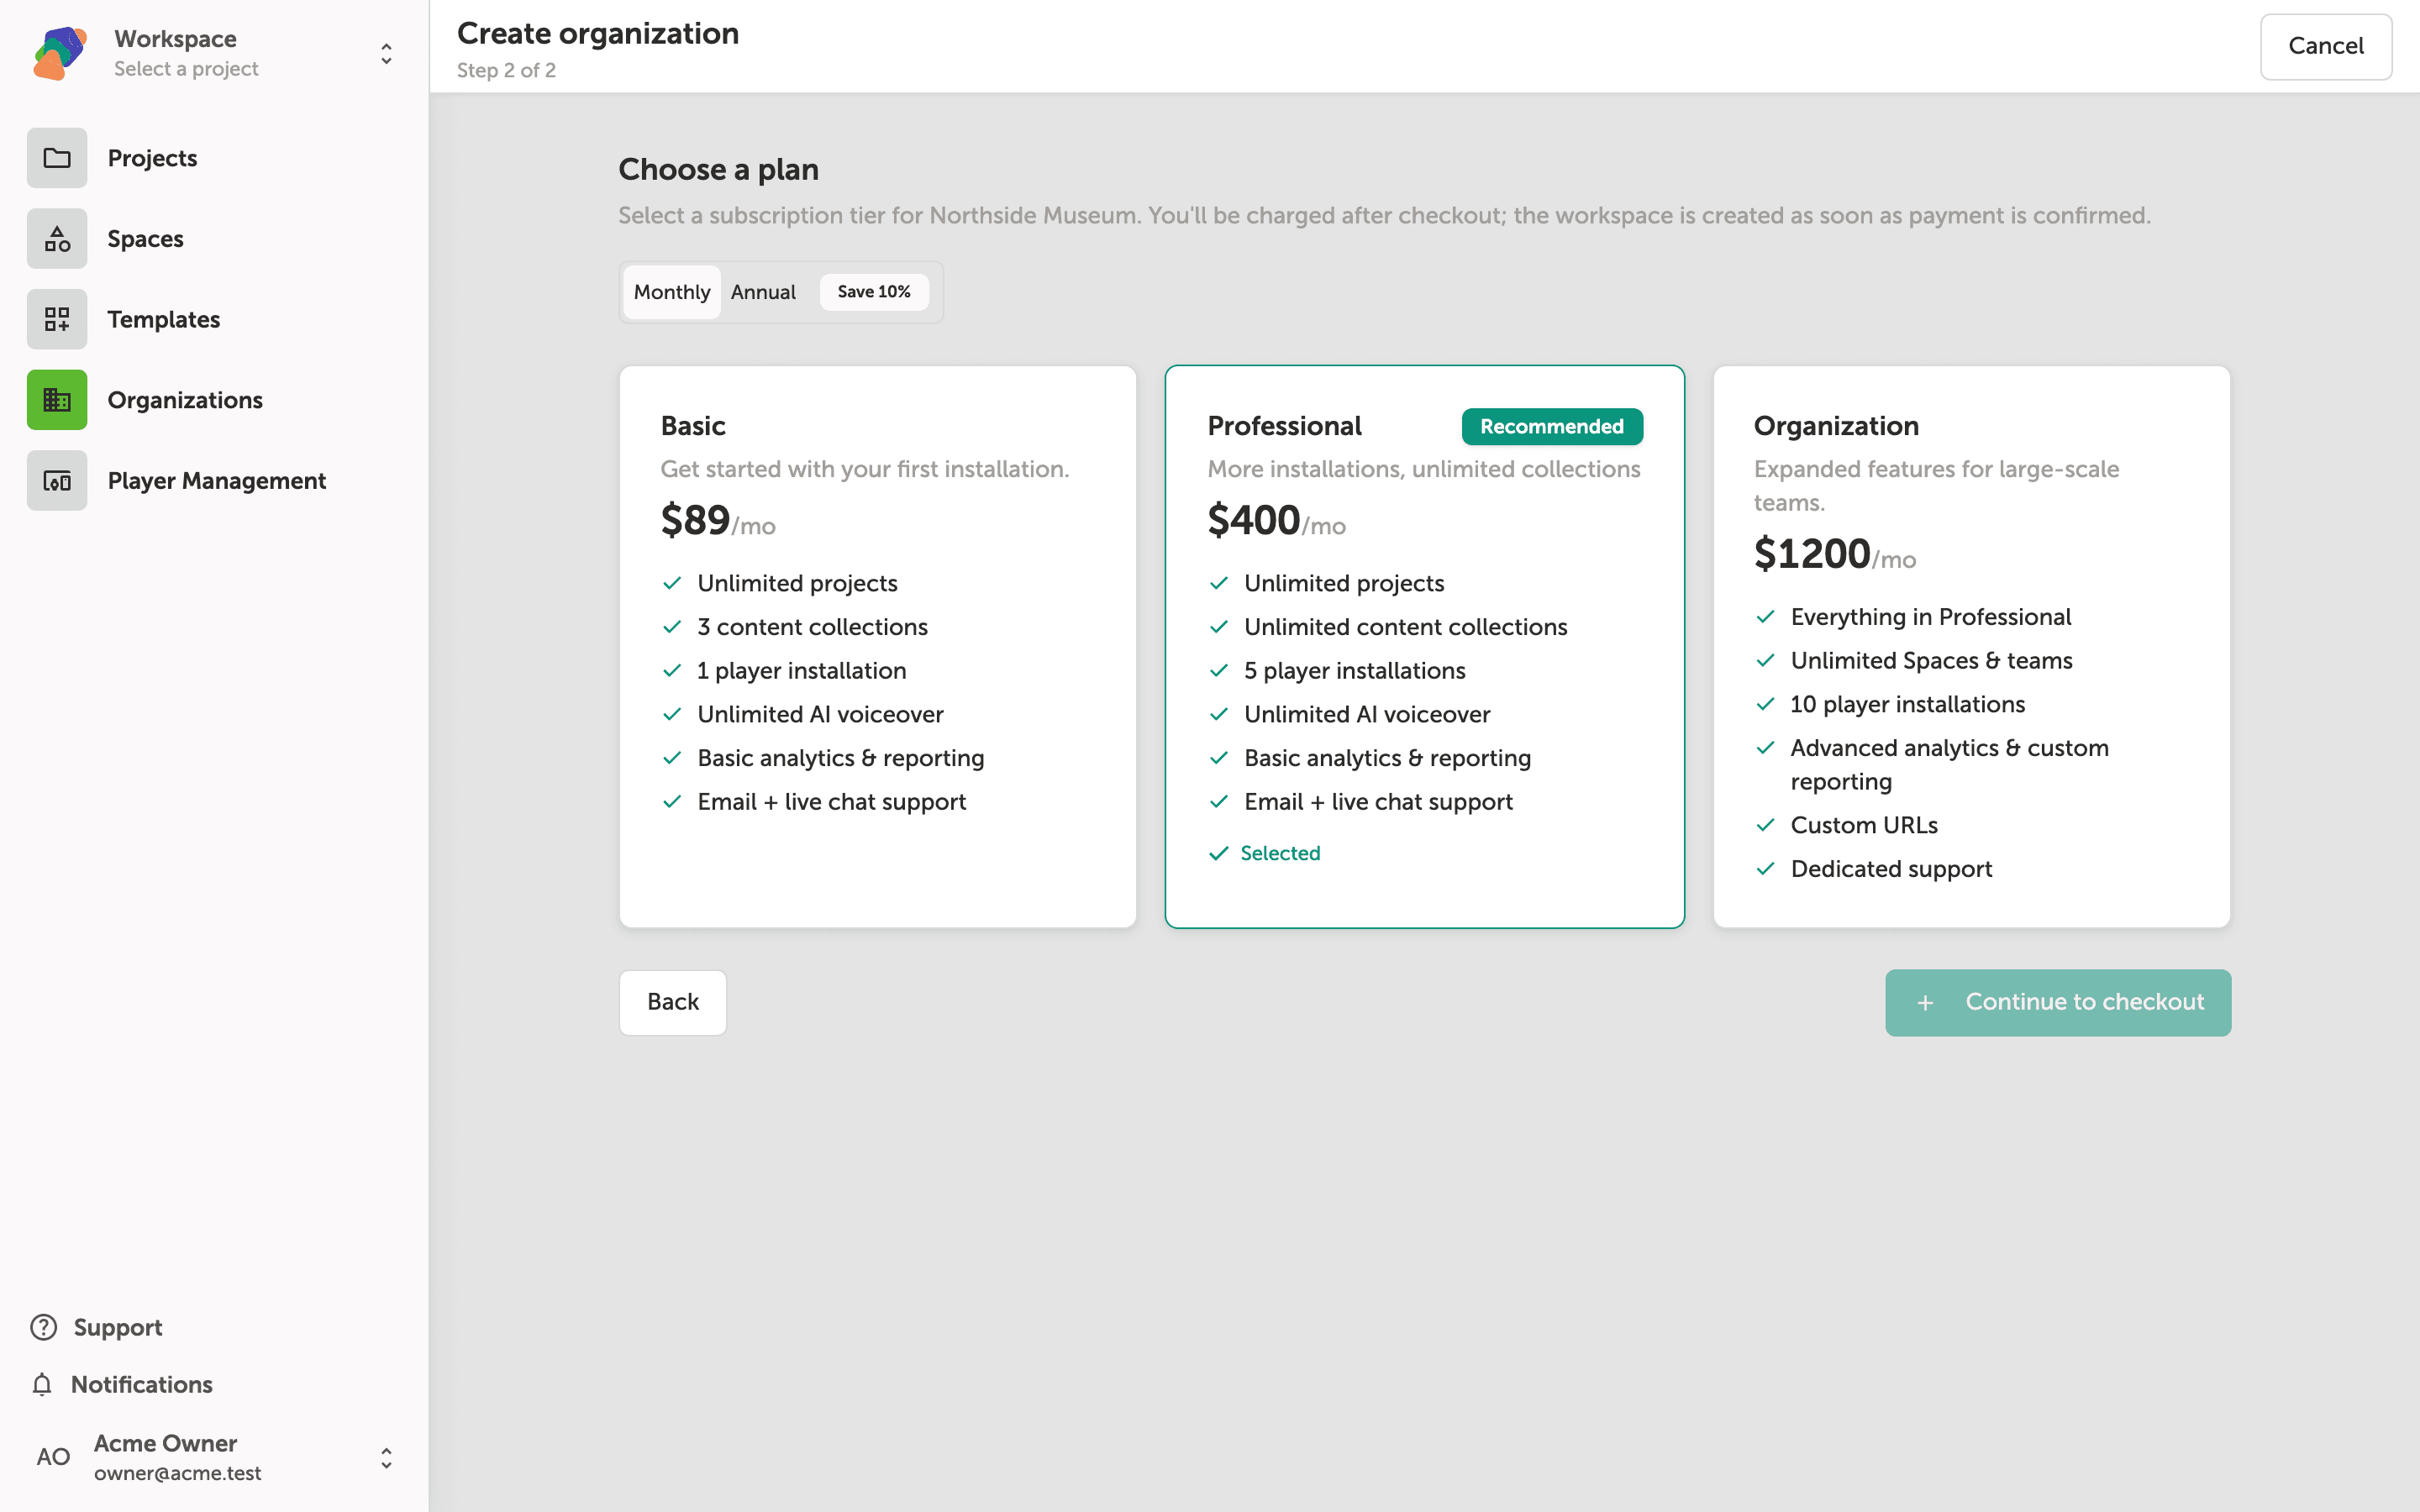The height and width of the screenshot is (1512, 2420).
Task: Click Continue to checkout
Action: 2057,1002
